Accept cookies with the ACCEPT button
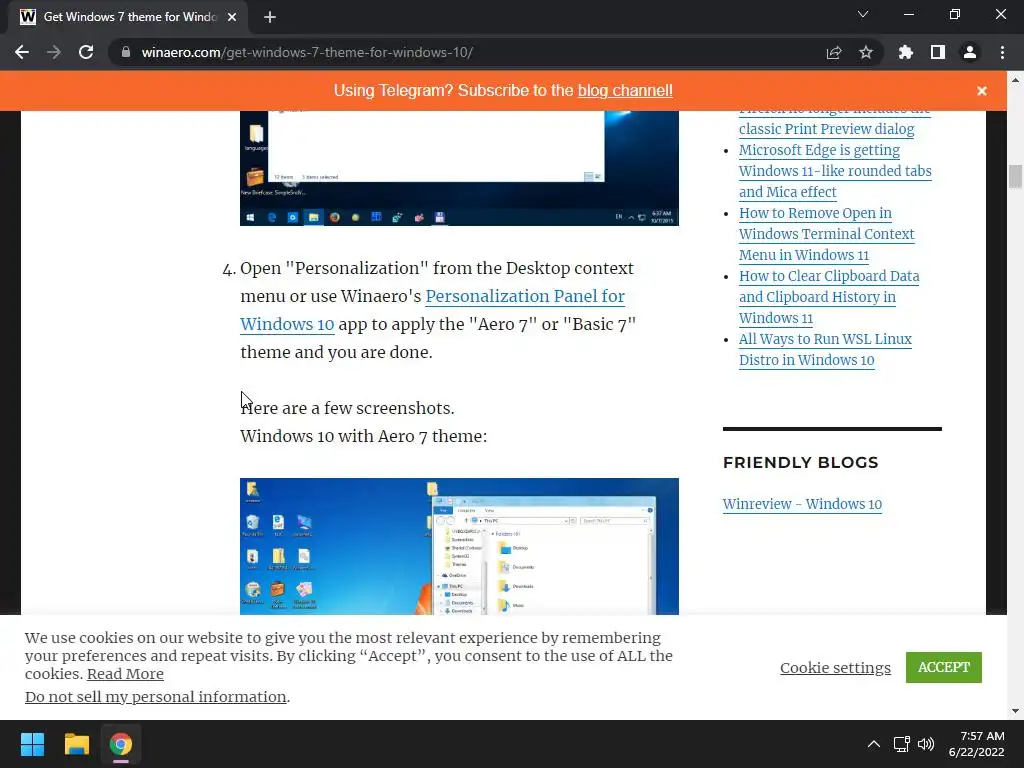Viewport: 1024px width, 768px height. click(x=944, y=667)
